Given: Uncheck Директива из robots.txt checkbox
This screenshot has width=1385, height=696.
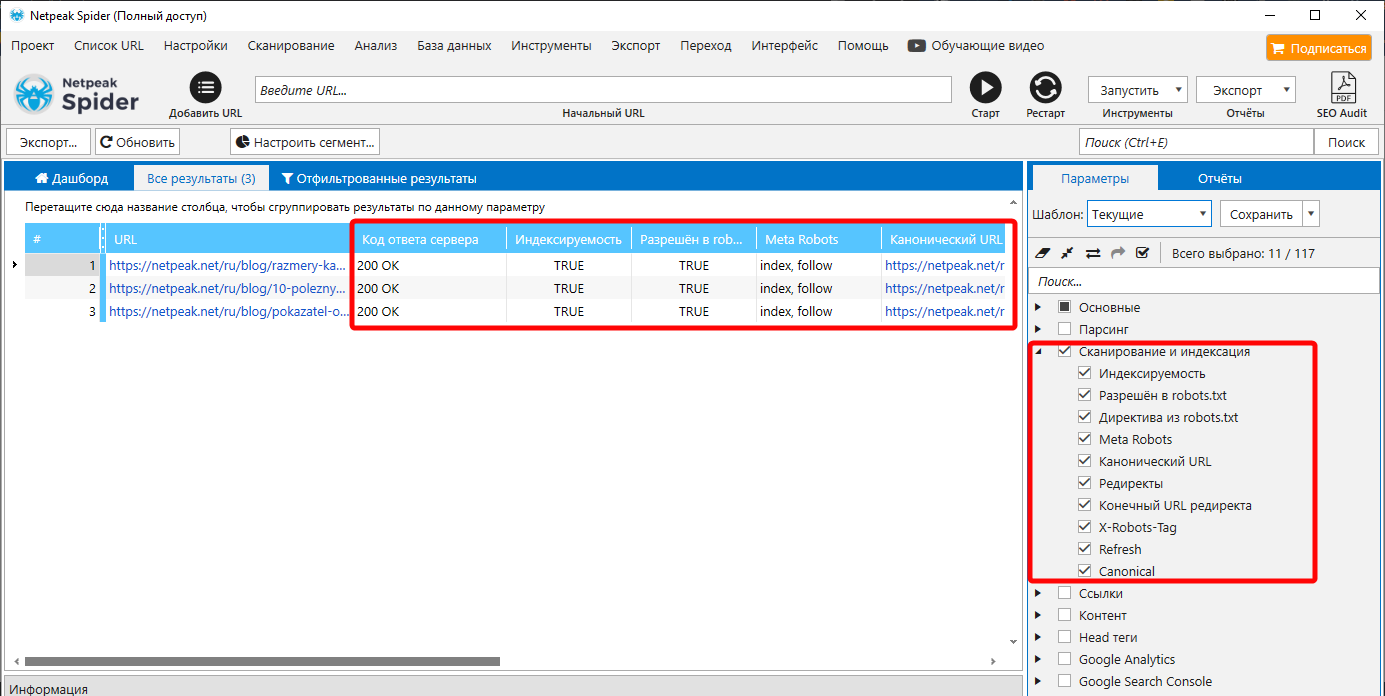Looking at the screenshot, I should [x=1085, y=417].
